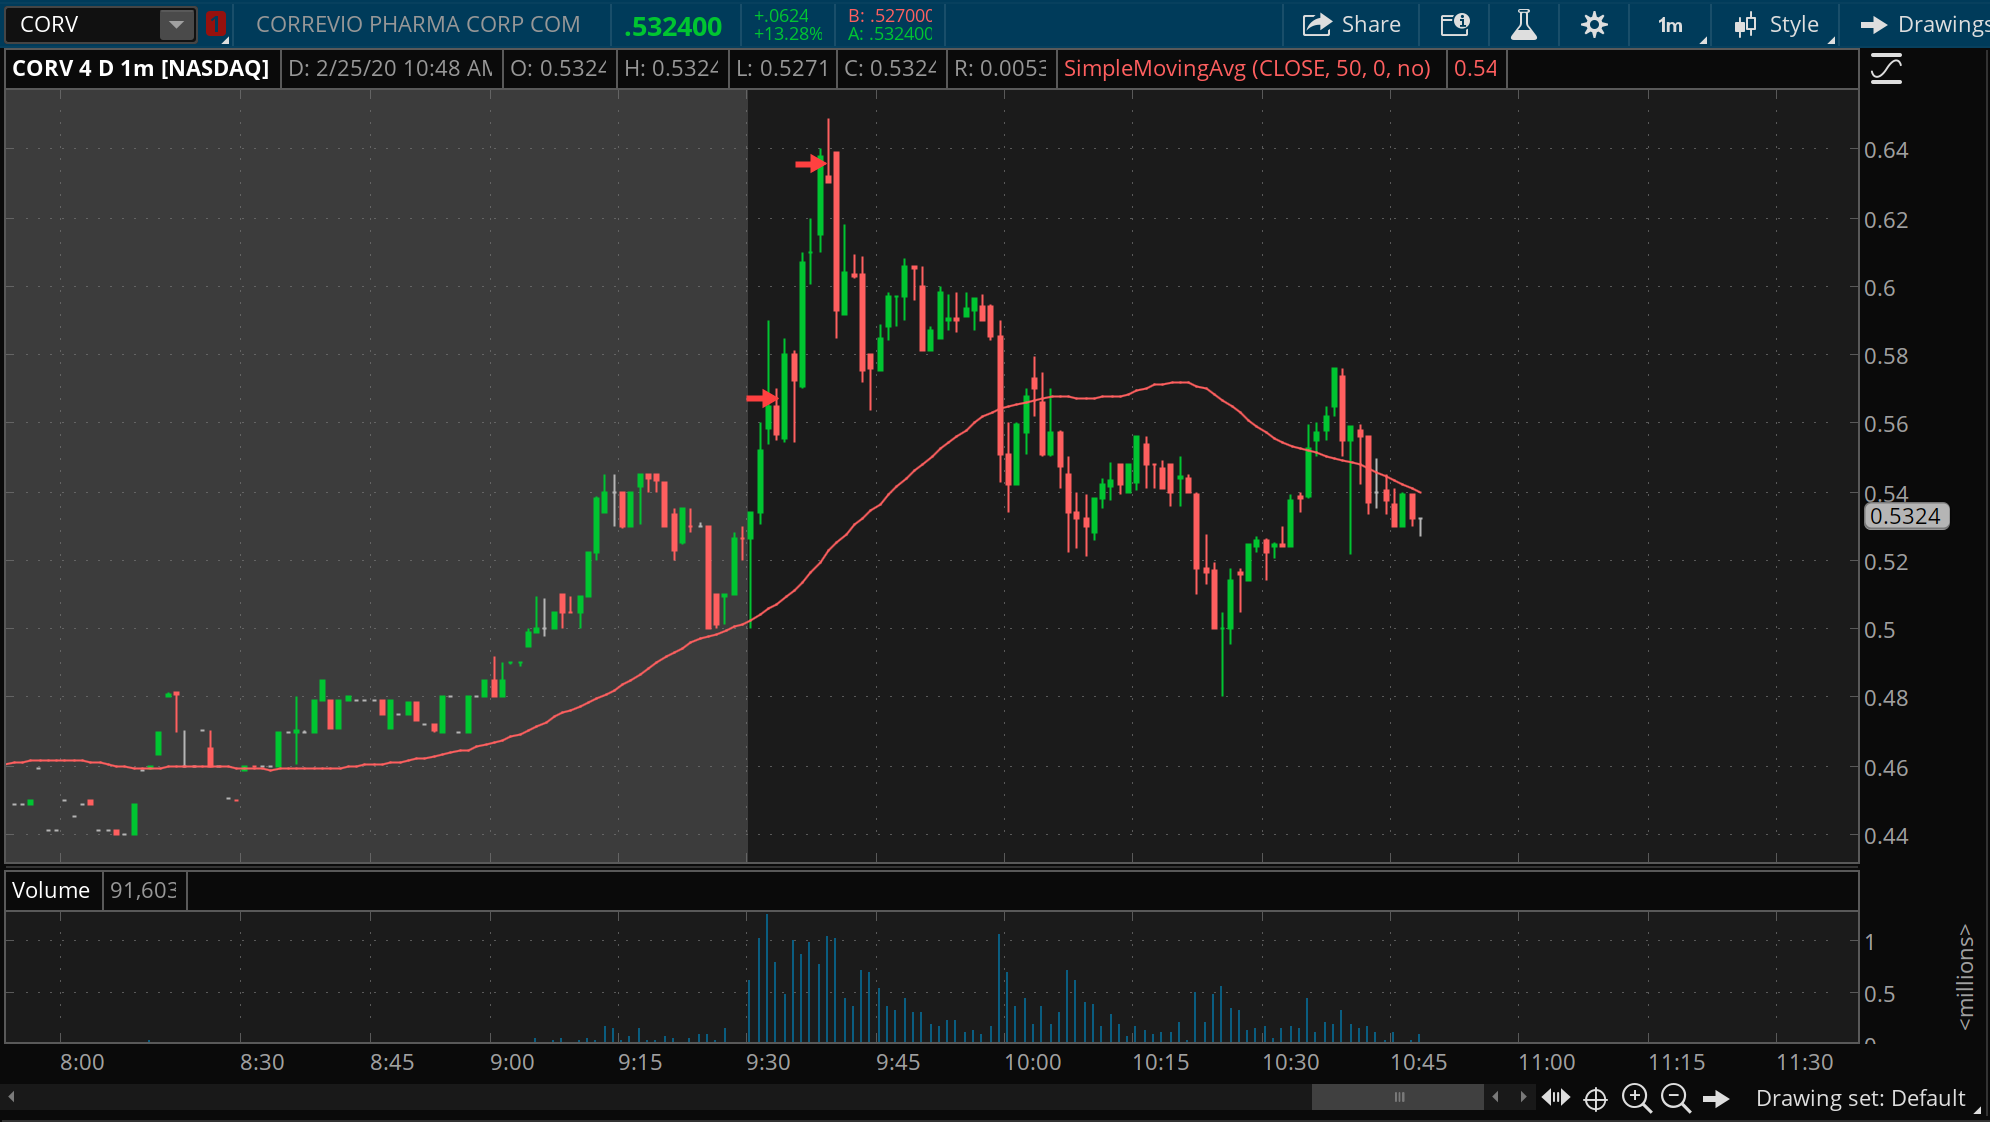The image size is (1990, 1122).
Task: Open the Edit Studies flask icon
Action: [x=1523, y=25]
